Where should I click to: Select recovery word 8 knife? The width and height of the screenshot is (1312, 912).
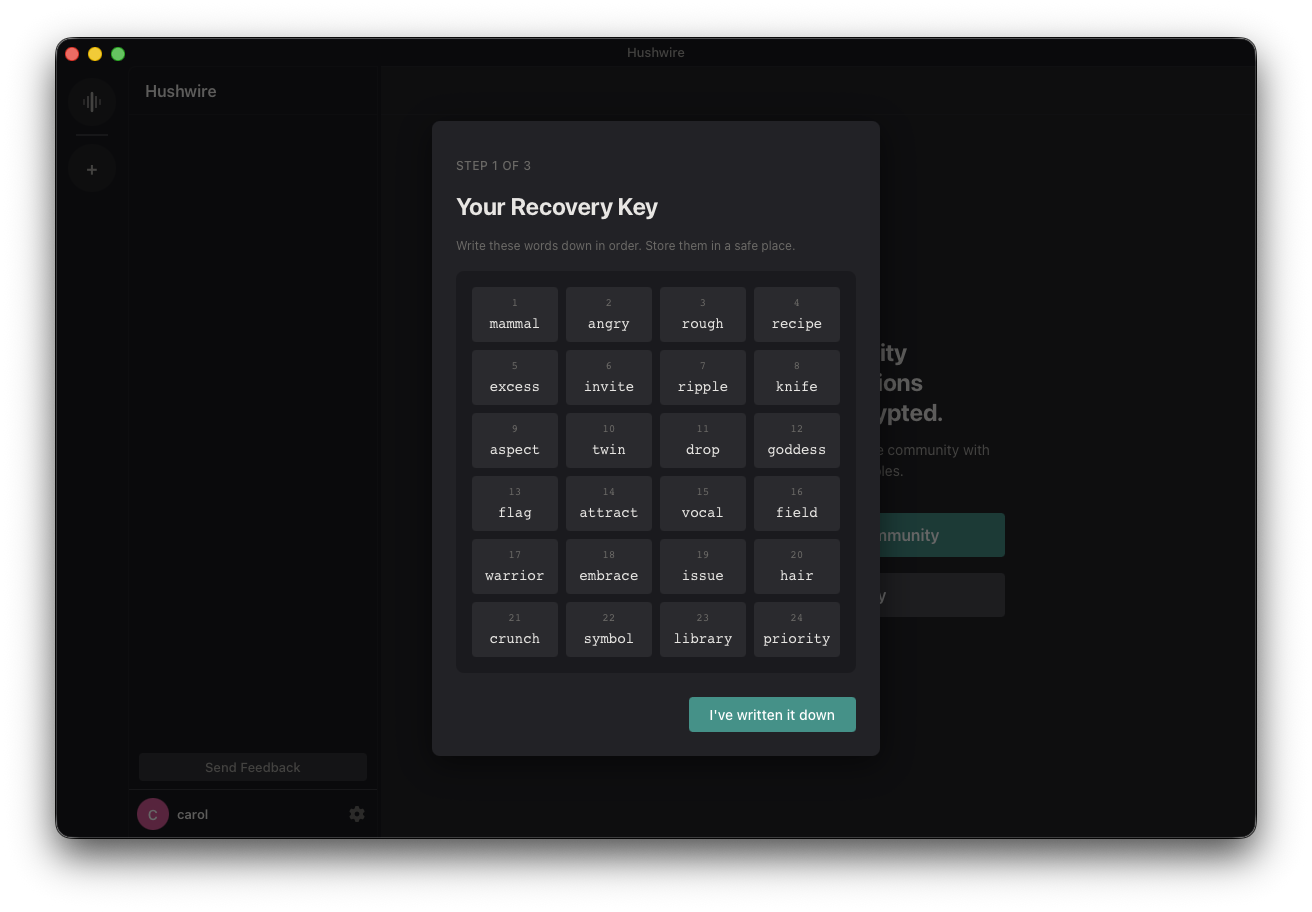(797, 377)
